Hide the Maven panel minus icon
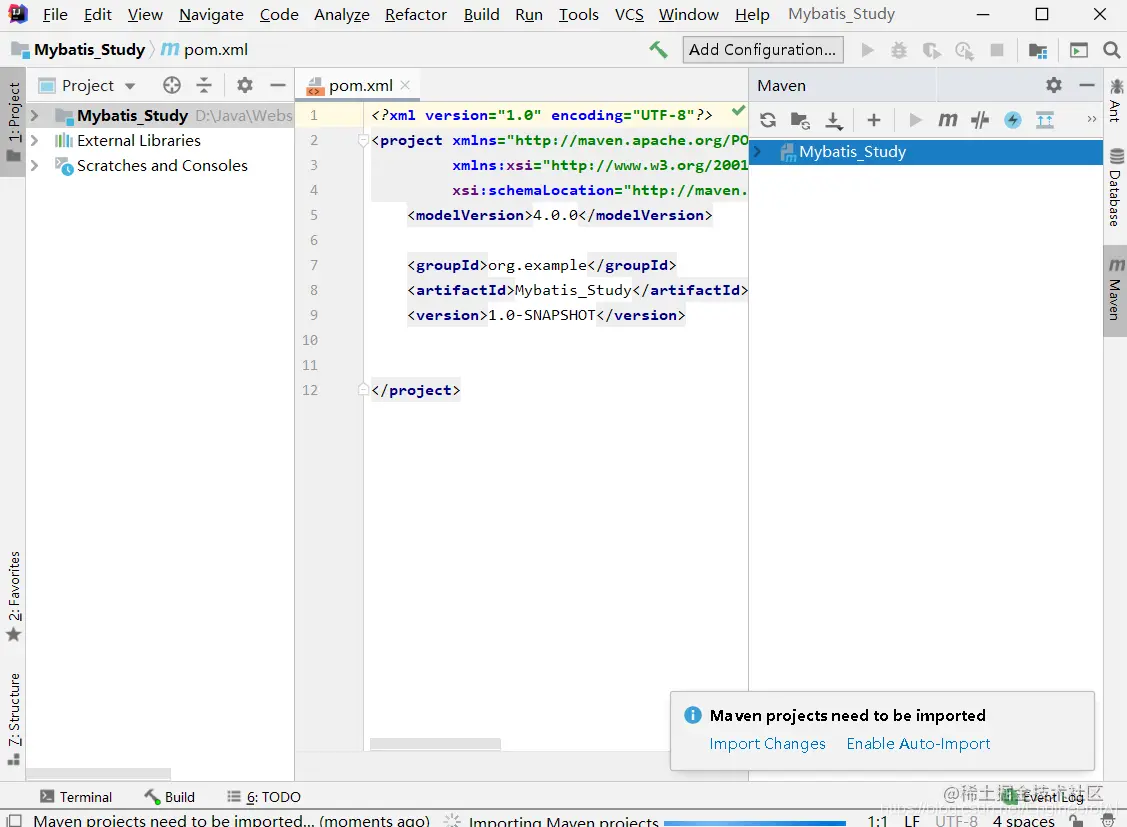 [1087, 86]
